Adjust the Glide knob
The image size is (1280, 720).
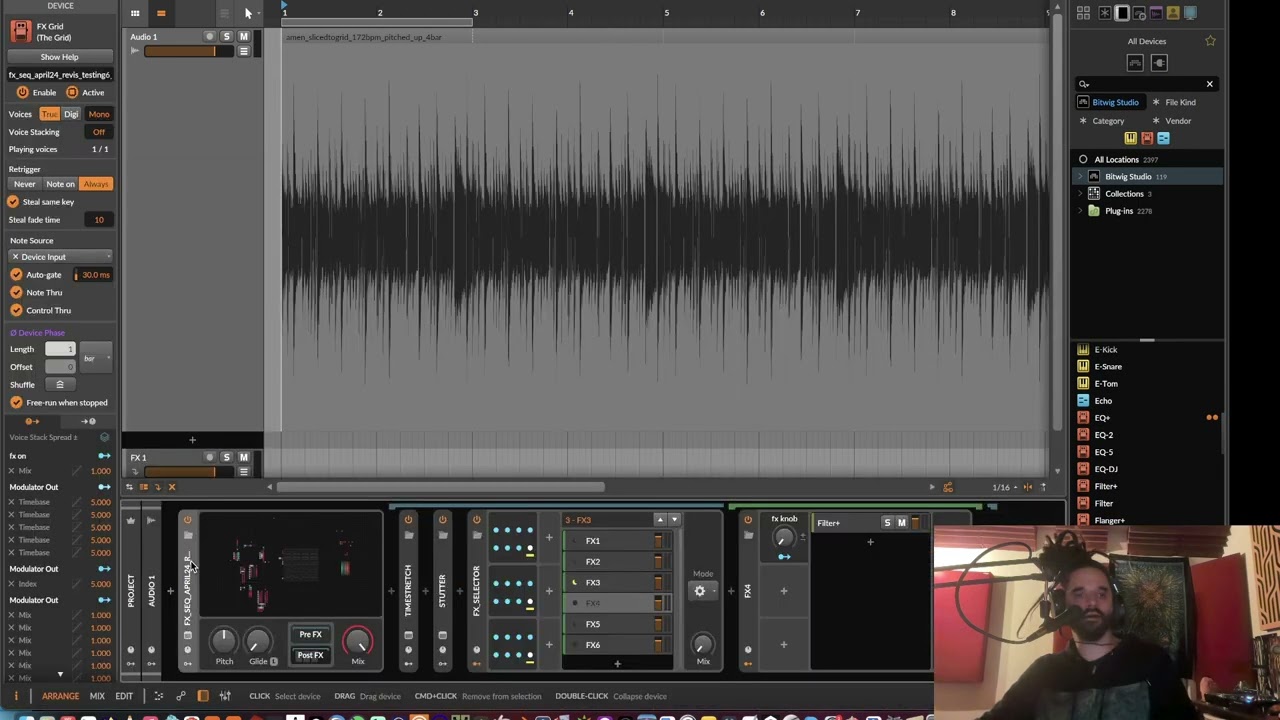258,639
